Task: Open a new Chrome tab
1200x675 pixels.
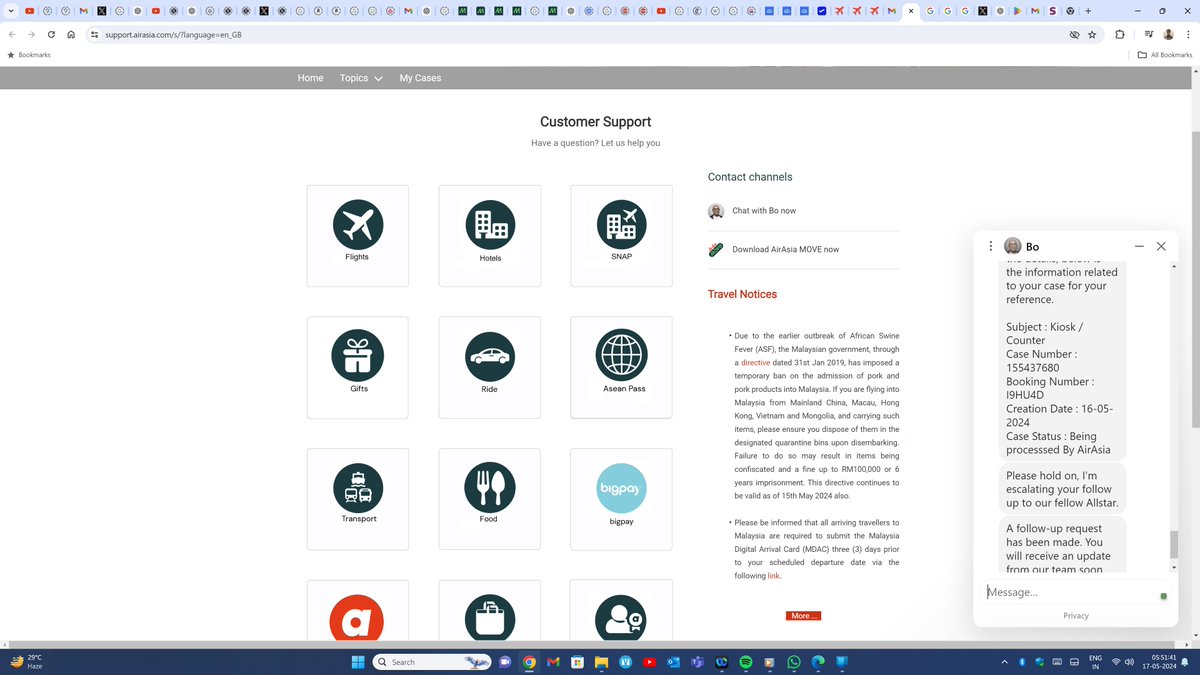Action: (1088, 11)
